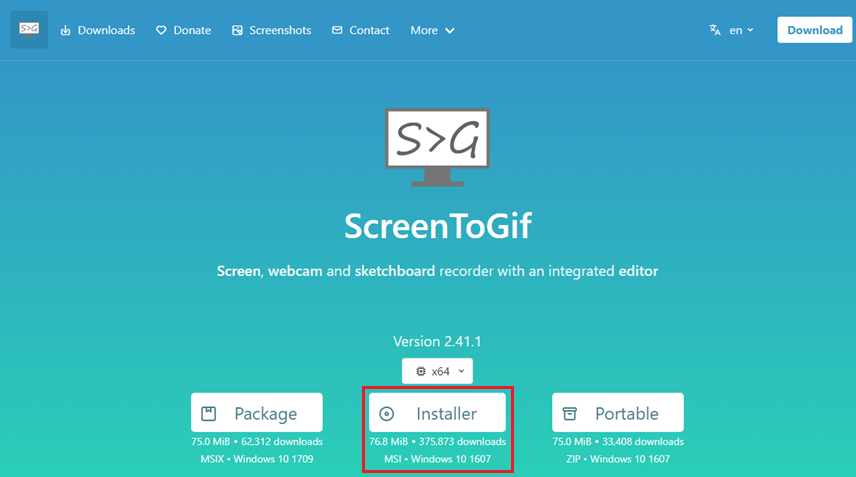Click the Portable archive icon
Screen dimensions: 856x477
570,414
